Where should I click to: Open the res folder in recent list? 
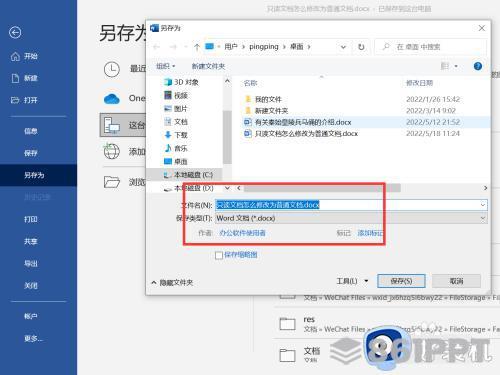click(x=309, y=319)
